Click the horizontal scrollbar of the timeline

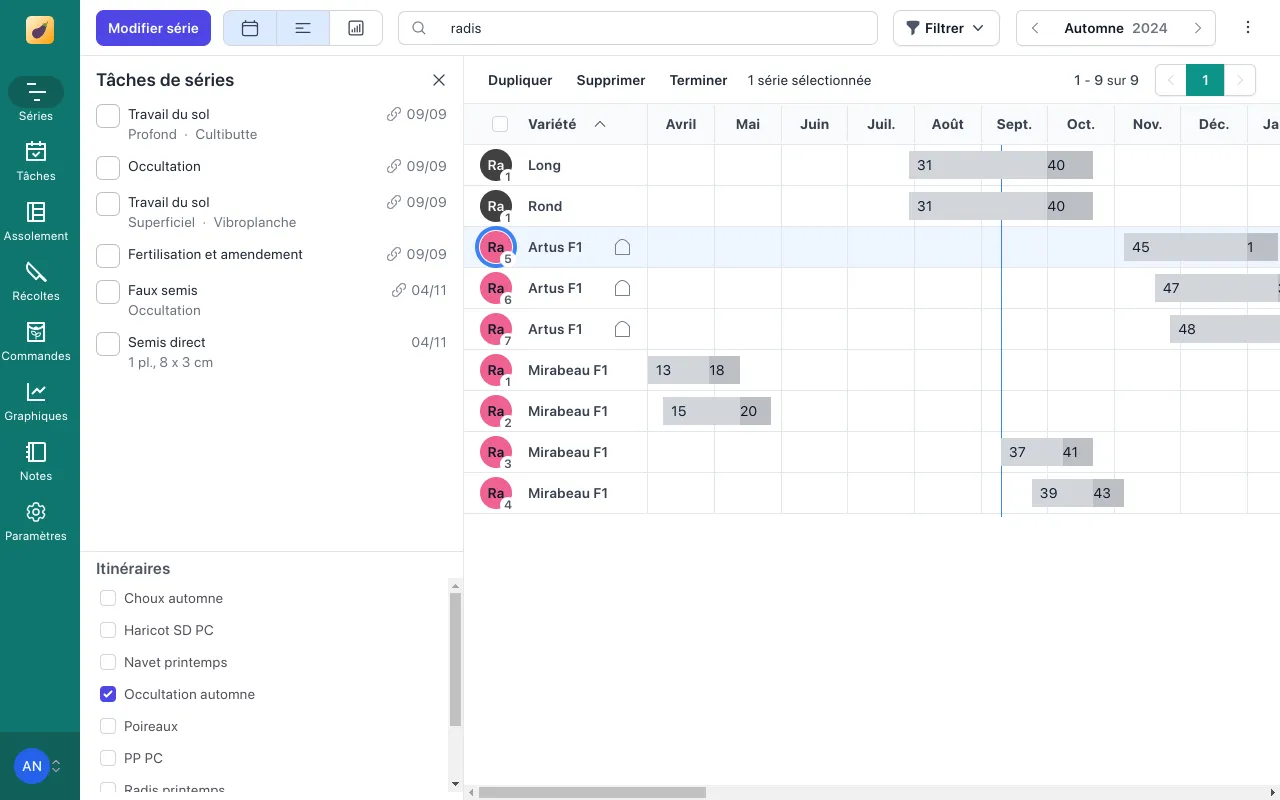[592, 792]
